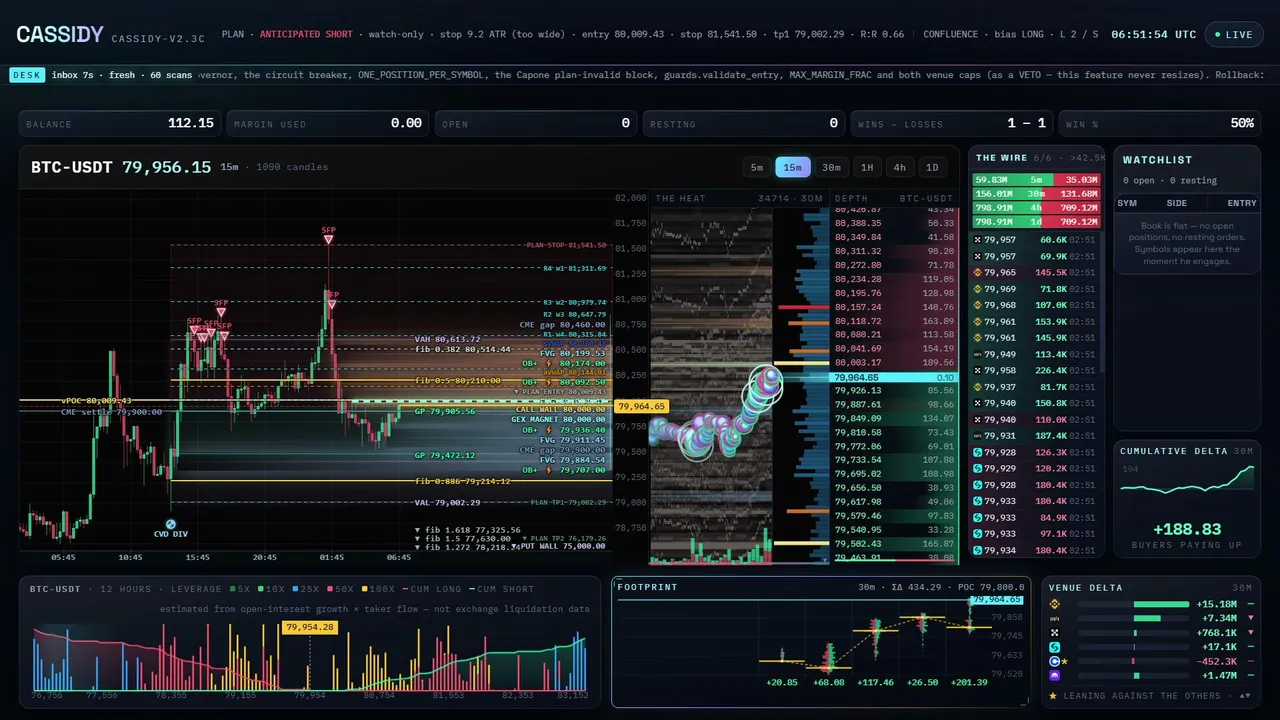Screen dimensions: 1280x720
Task: Select the 30m timeframe tab
Action: coord(831,167)
